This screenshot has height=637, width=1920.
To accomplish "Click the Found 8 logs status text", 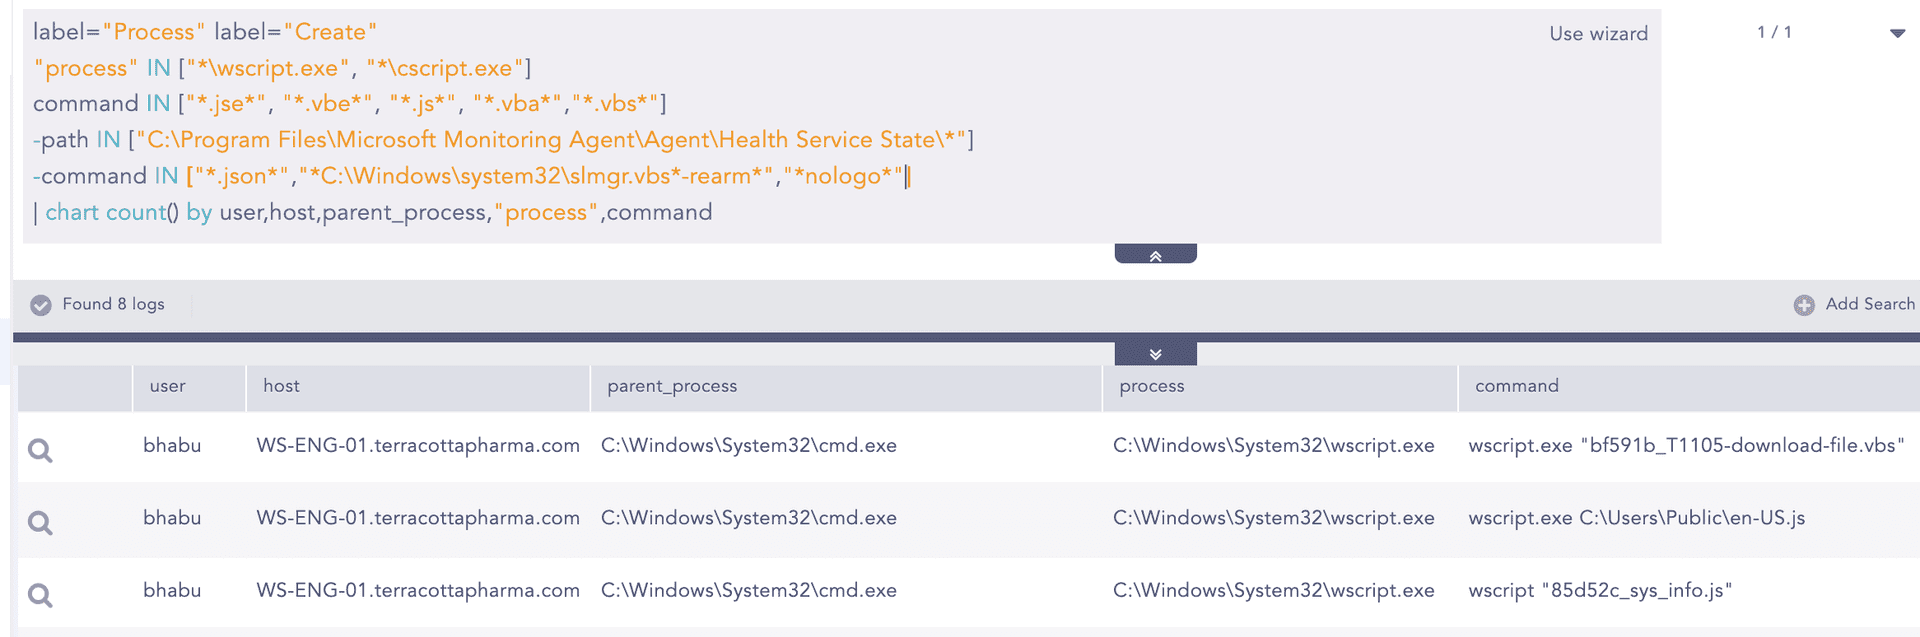I will tap(113, 304).
